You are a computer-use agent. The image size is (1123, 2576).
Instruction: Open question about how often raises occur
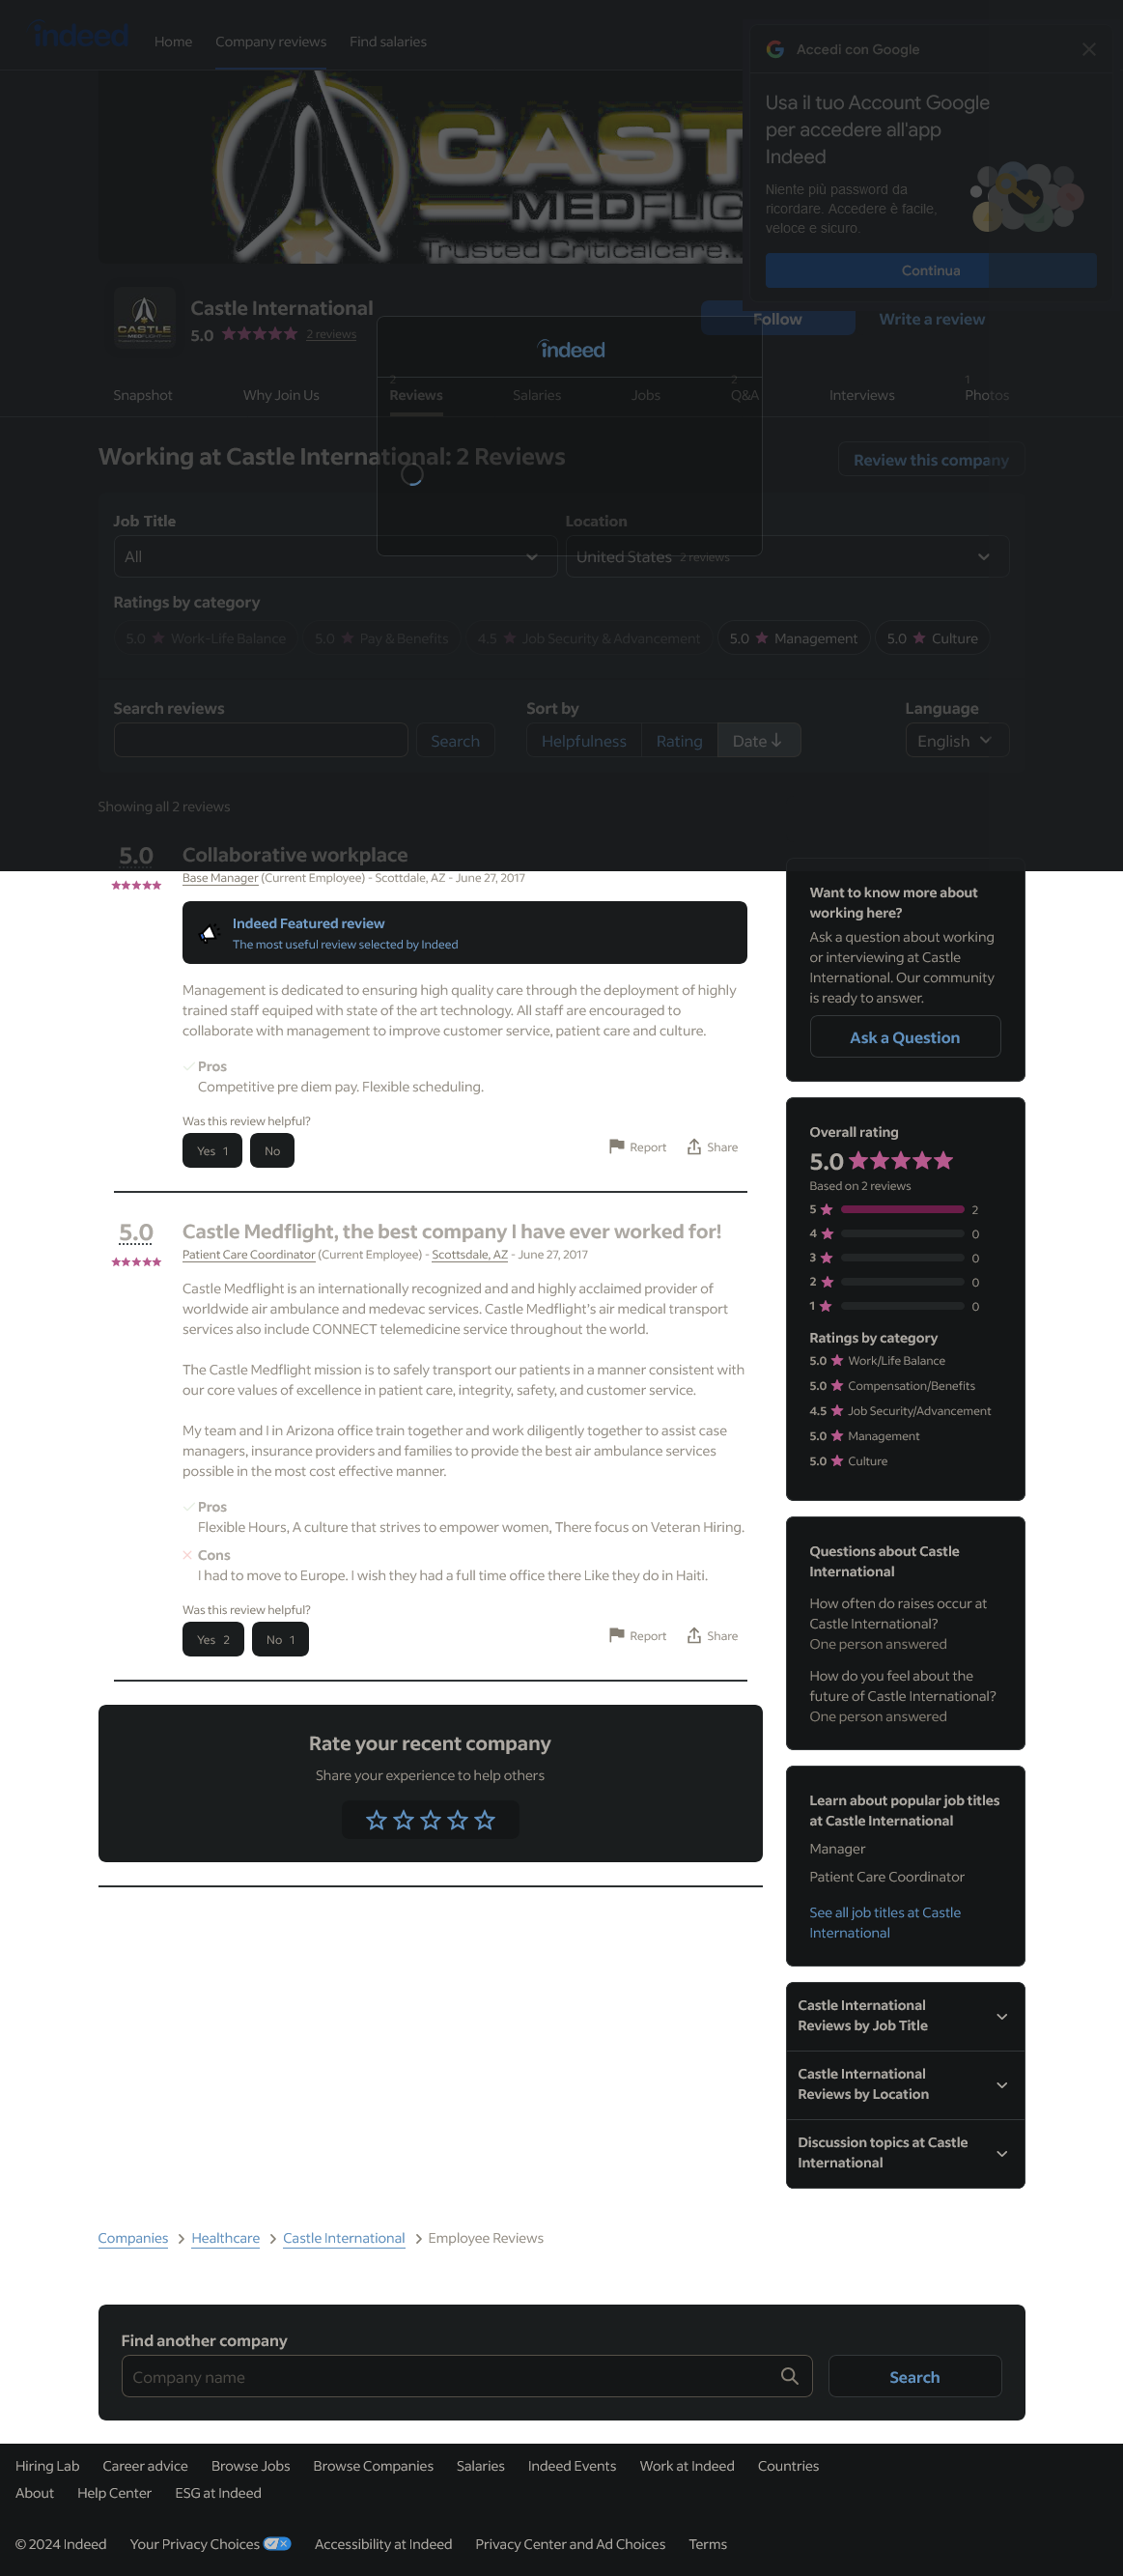(x=898, y=1613)
